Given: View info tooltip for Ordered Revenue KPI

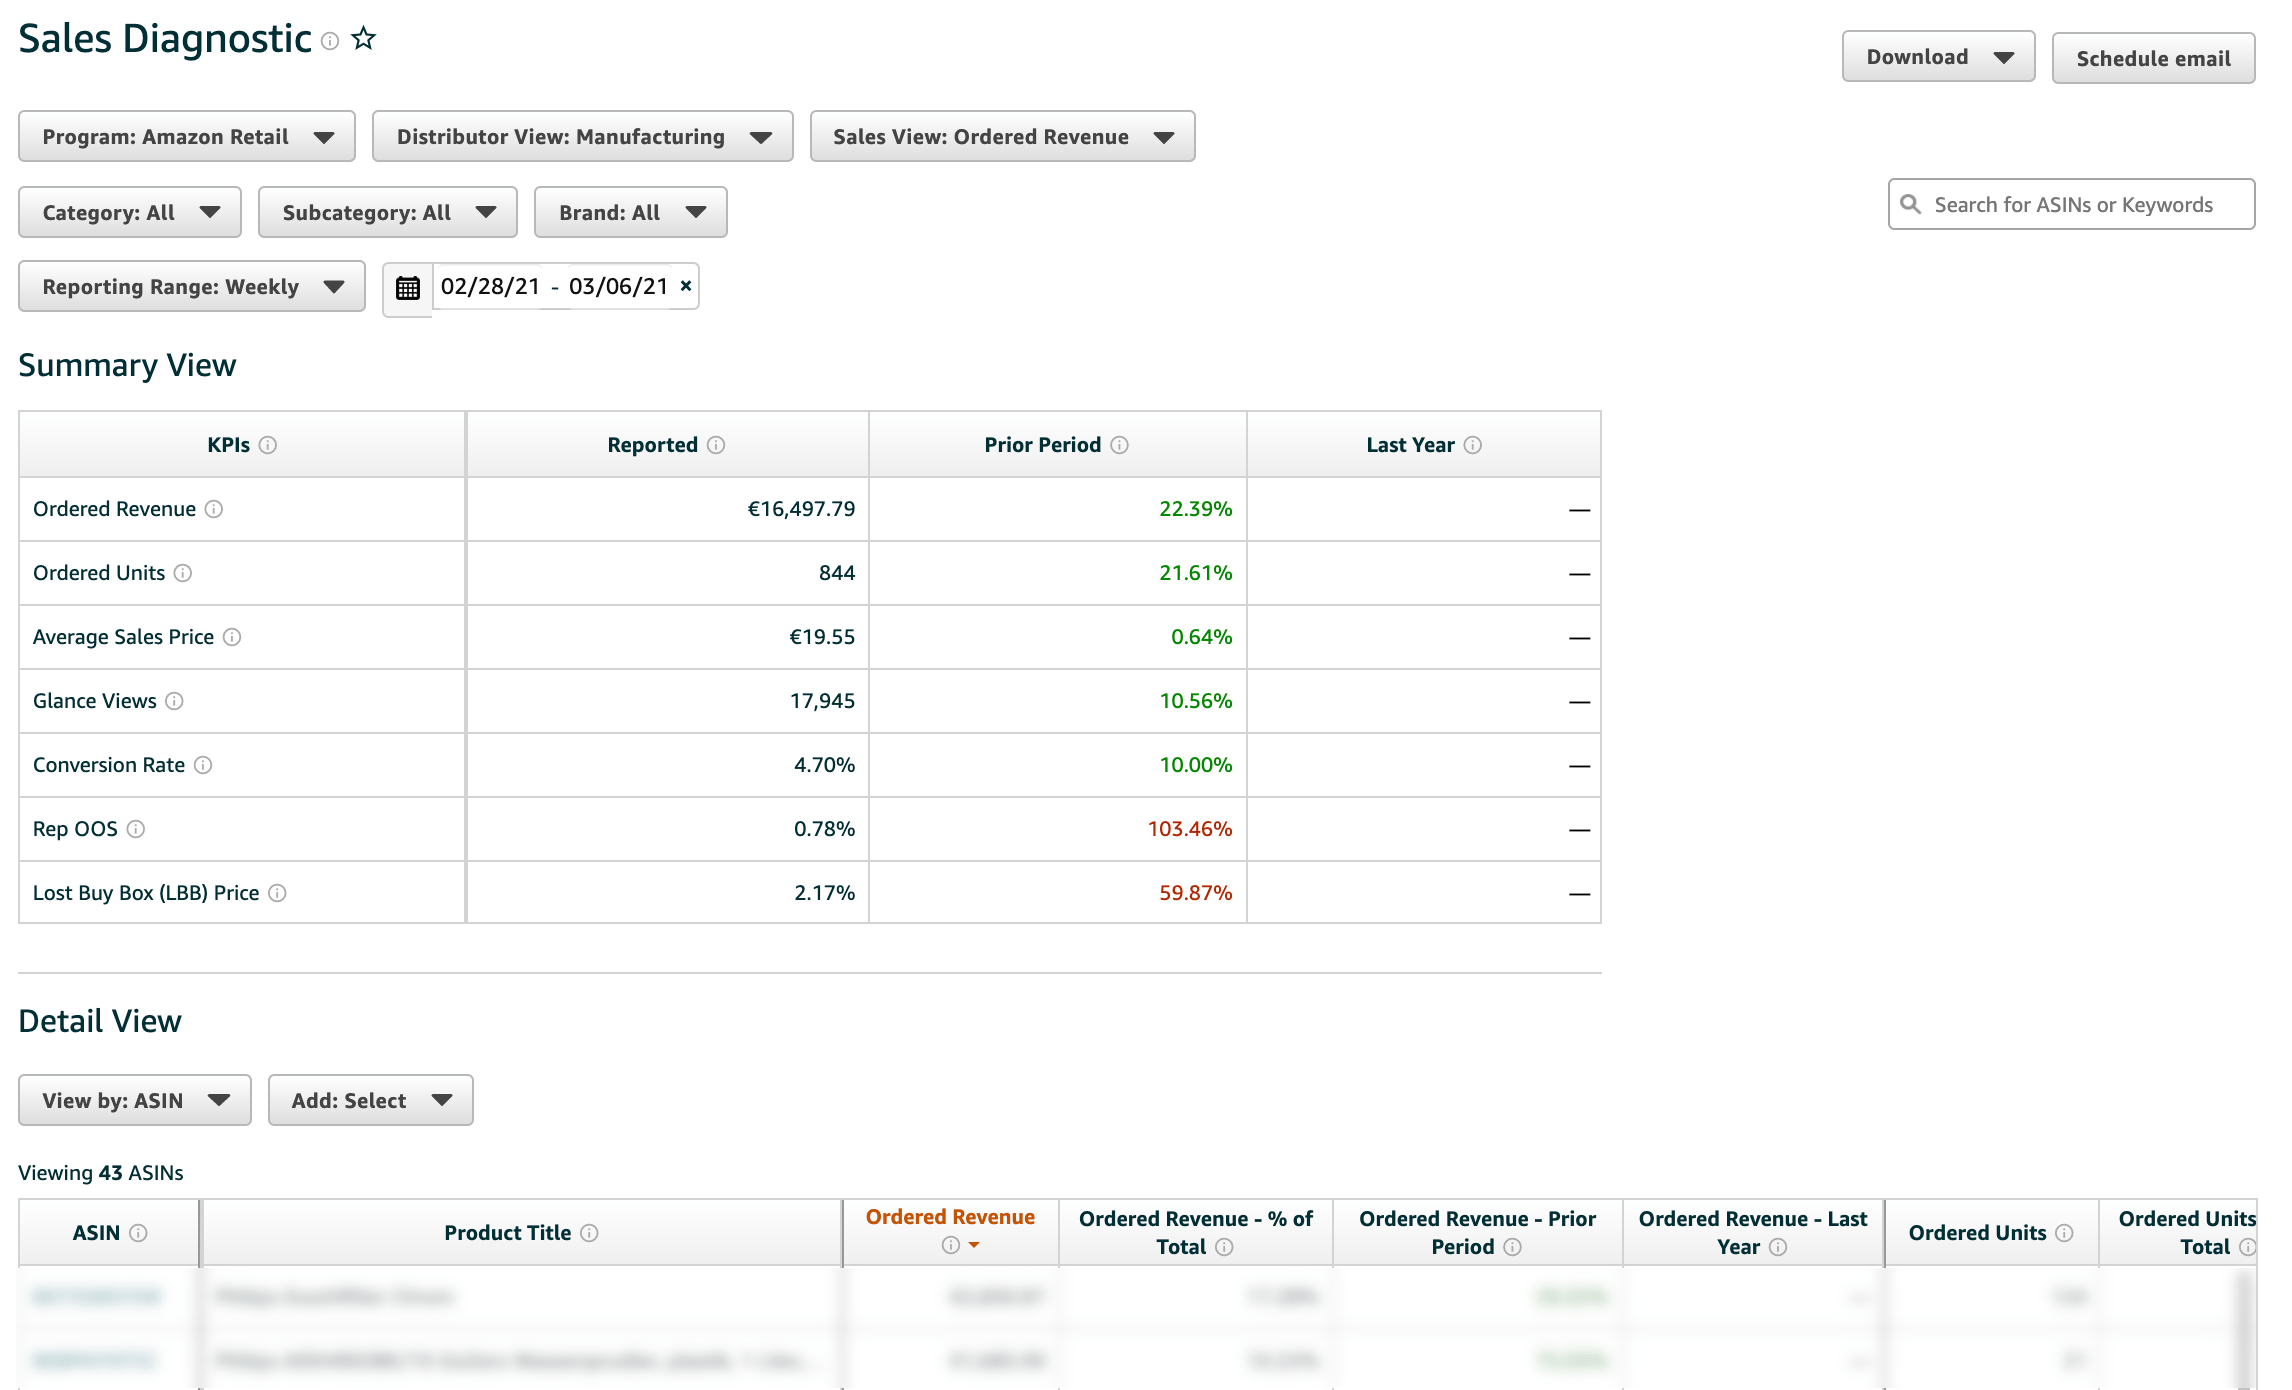Looking at the screenshot, I should (213, 509).
